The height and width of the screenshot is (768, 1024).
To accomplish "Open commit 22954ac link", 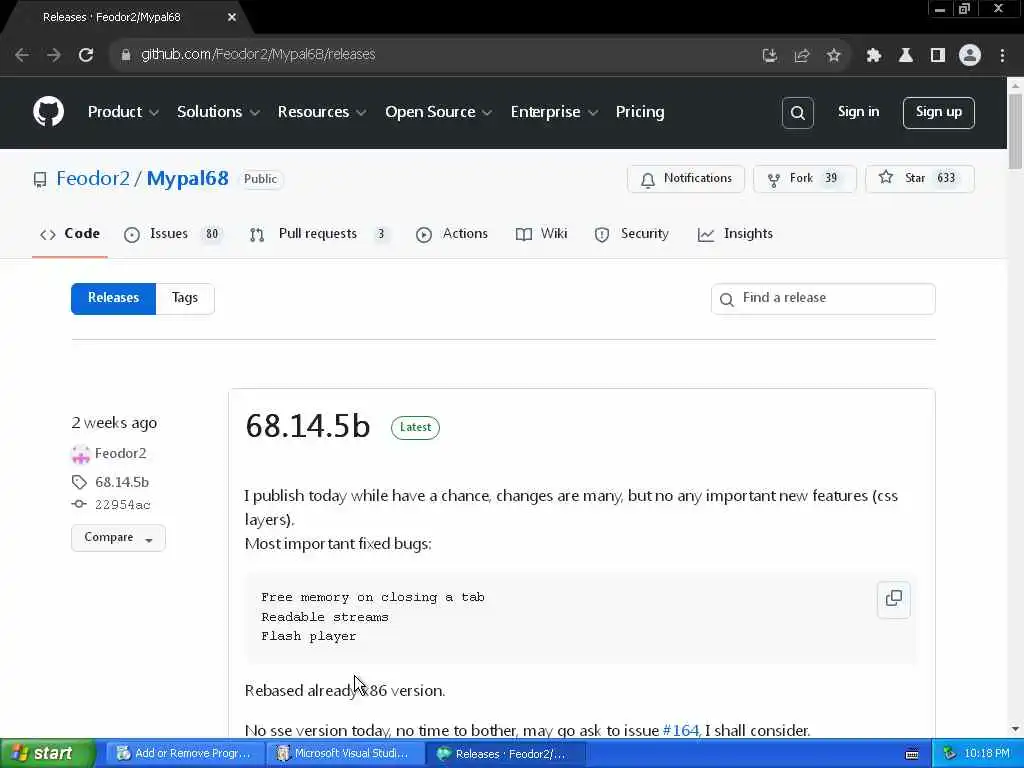I will pyautogui.click(x=123, y=504).
